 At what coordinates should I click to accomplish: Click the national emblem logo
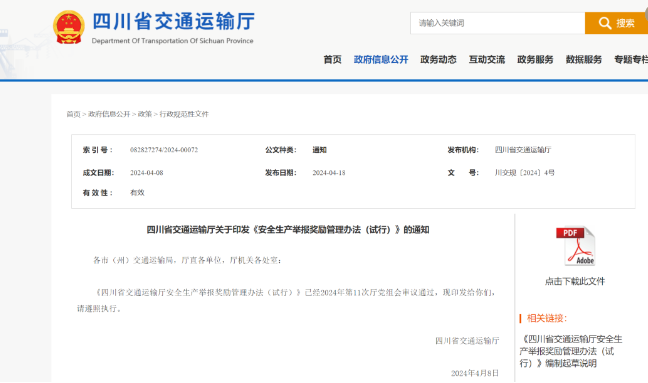(69, 27)
